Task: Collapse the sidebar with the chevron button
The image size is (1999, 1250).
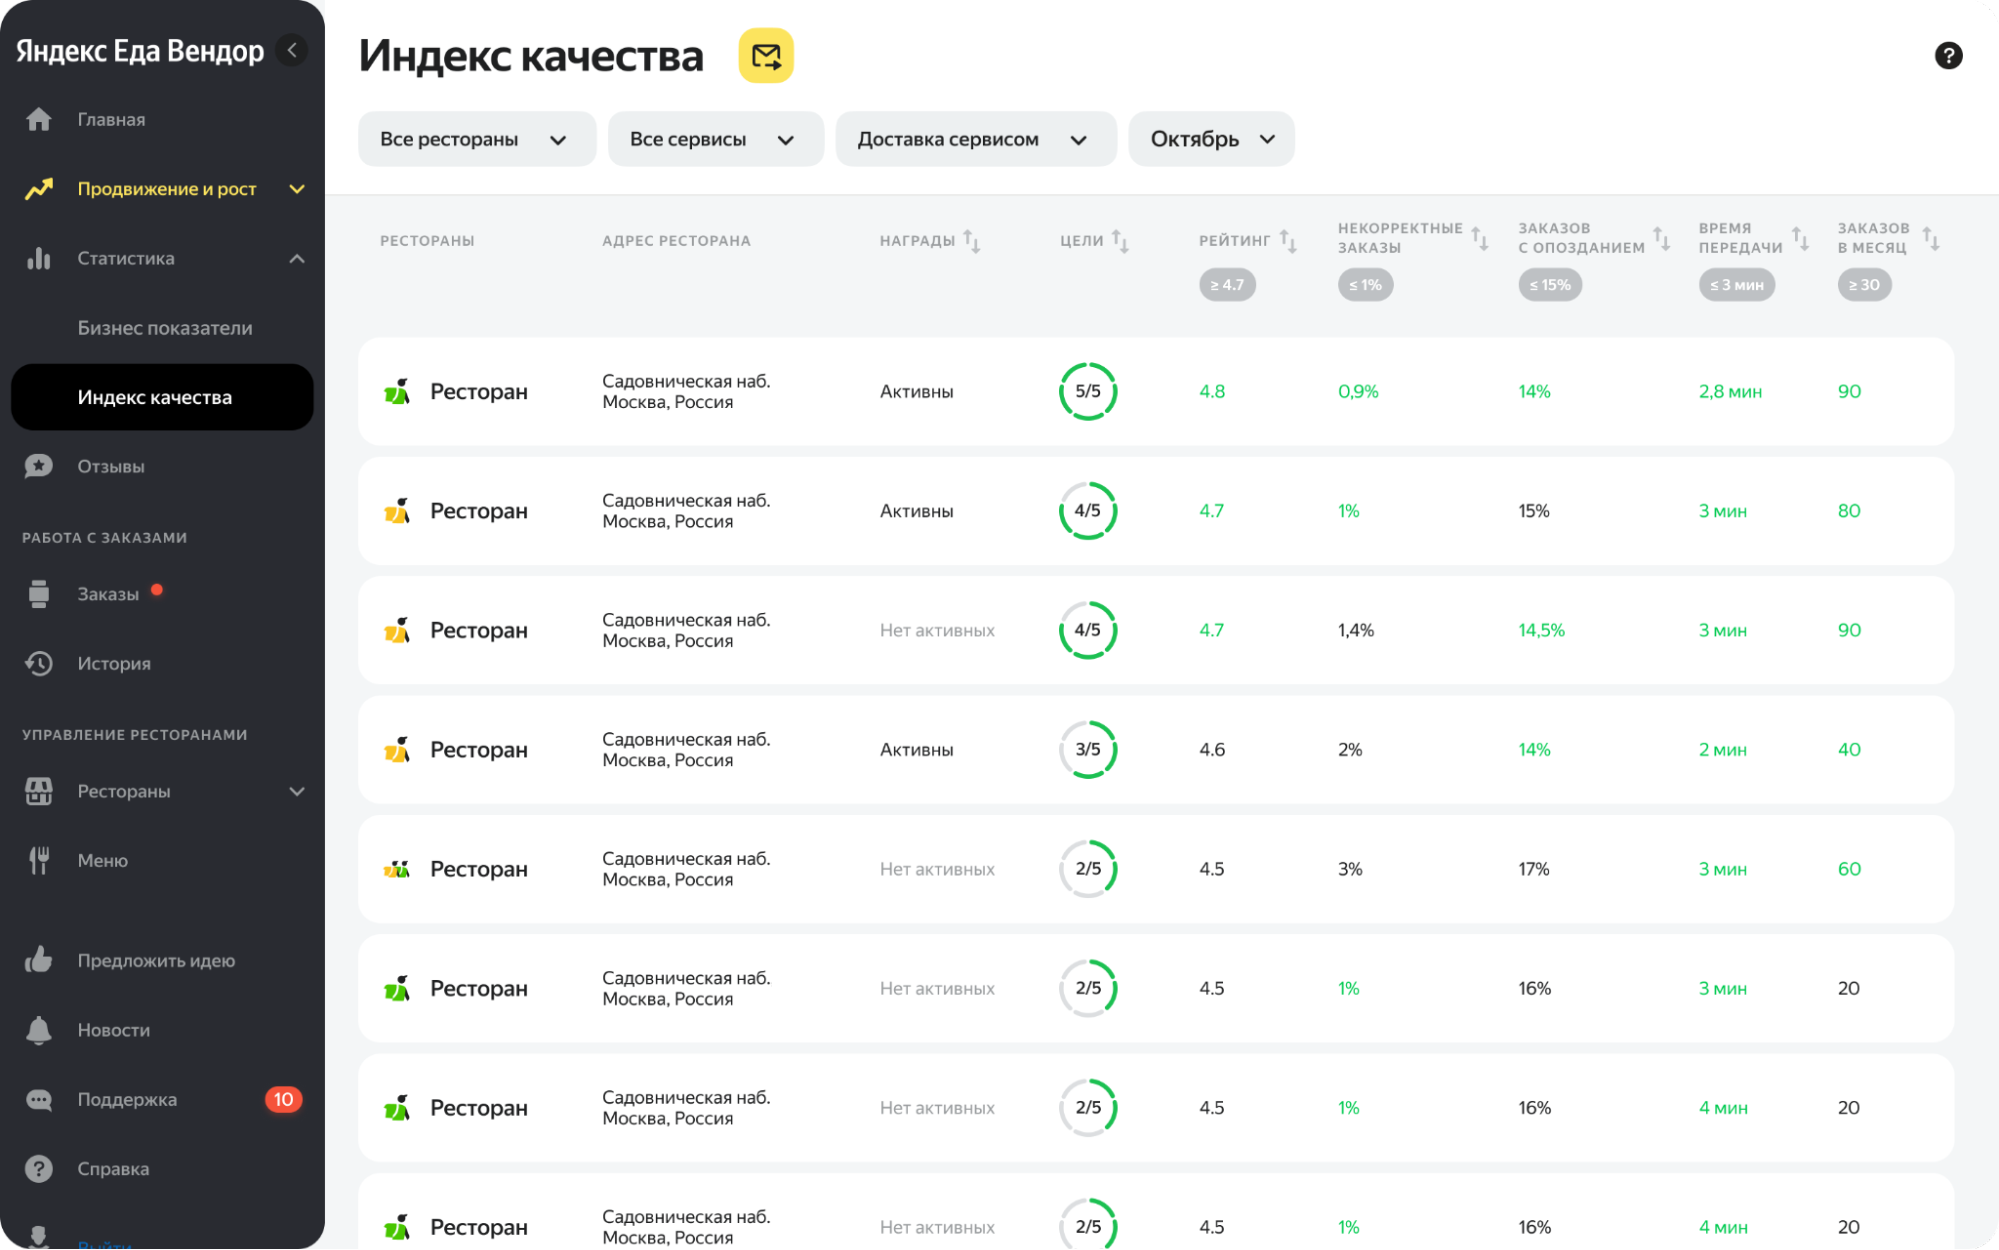Action: tap(292, 50)
